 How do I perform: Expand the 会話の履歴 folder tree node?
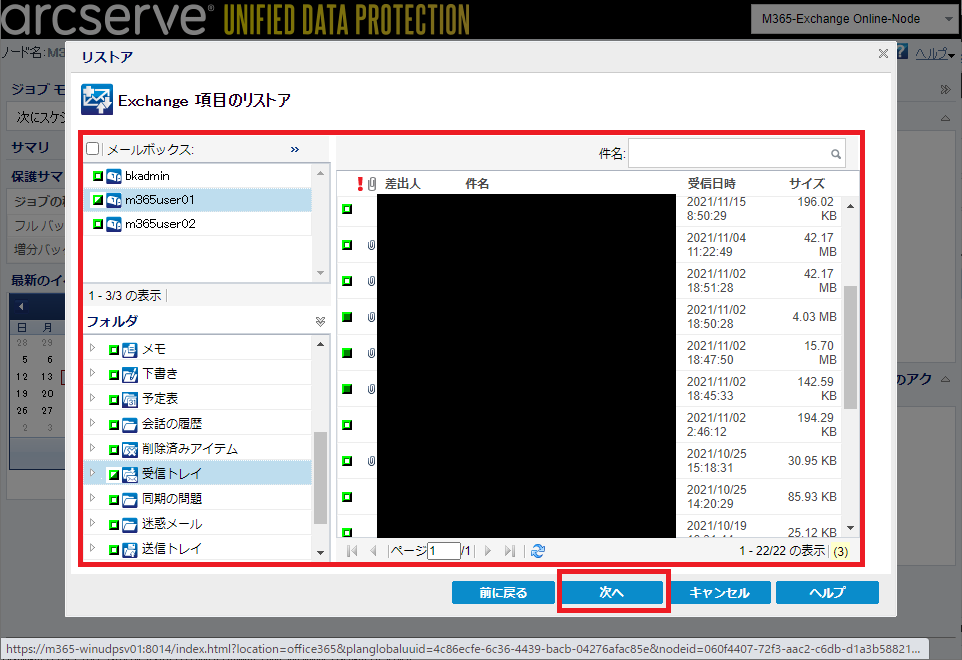(93, 423)
